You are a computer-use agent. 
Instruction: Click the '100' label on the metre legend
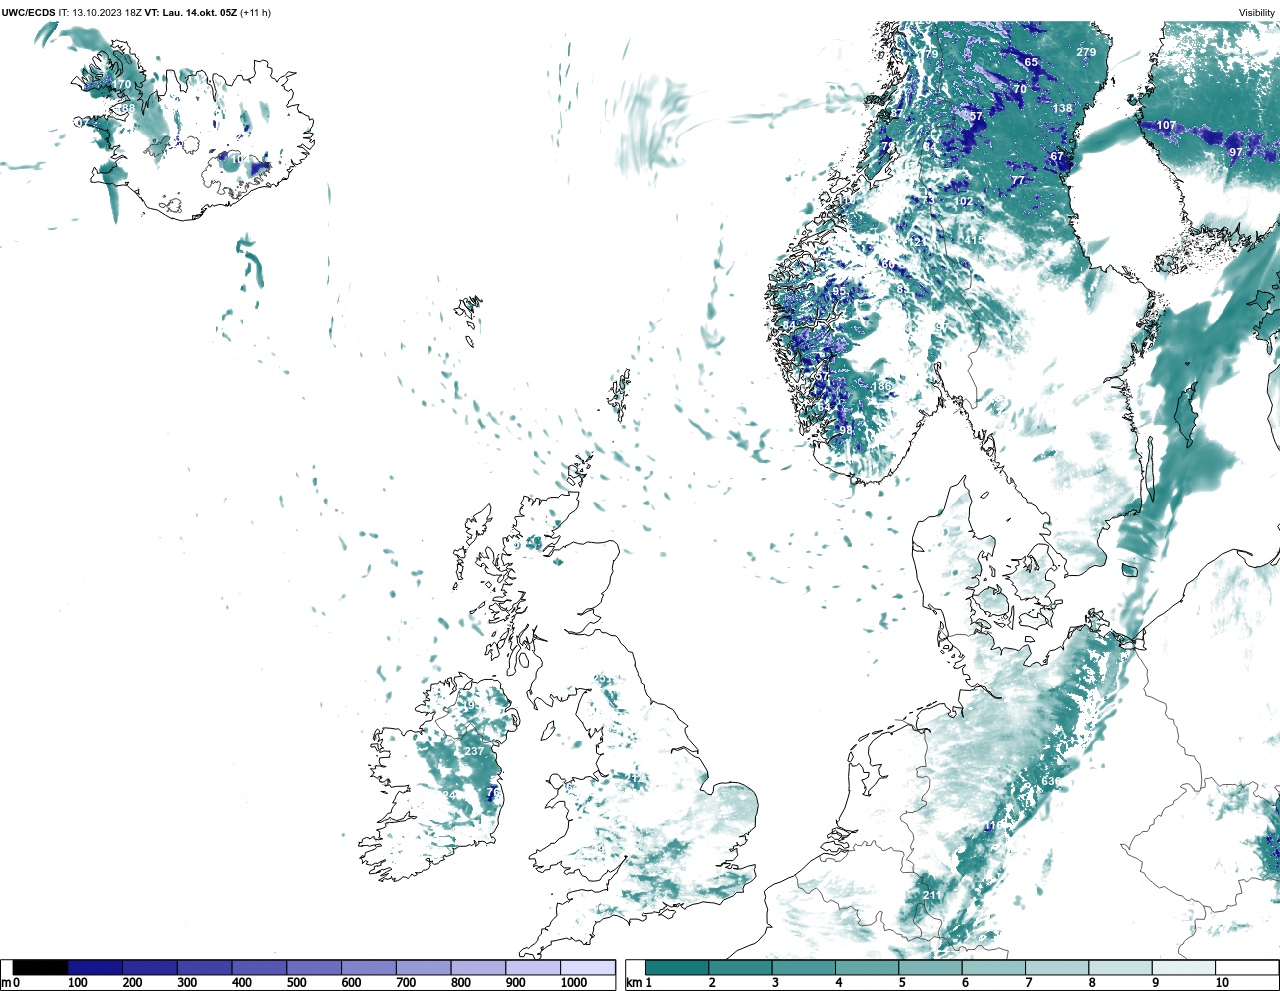click(78, 983)
